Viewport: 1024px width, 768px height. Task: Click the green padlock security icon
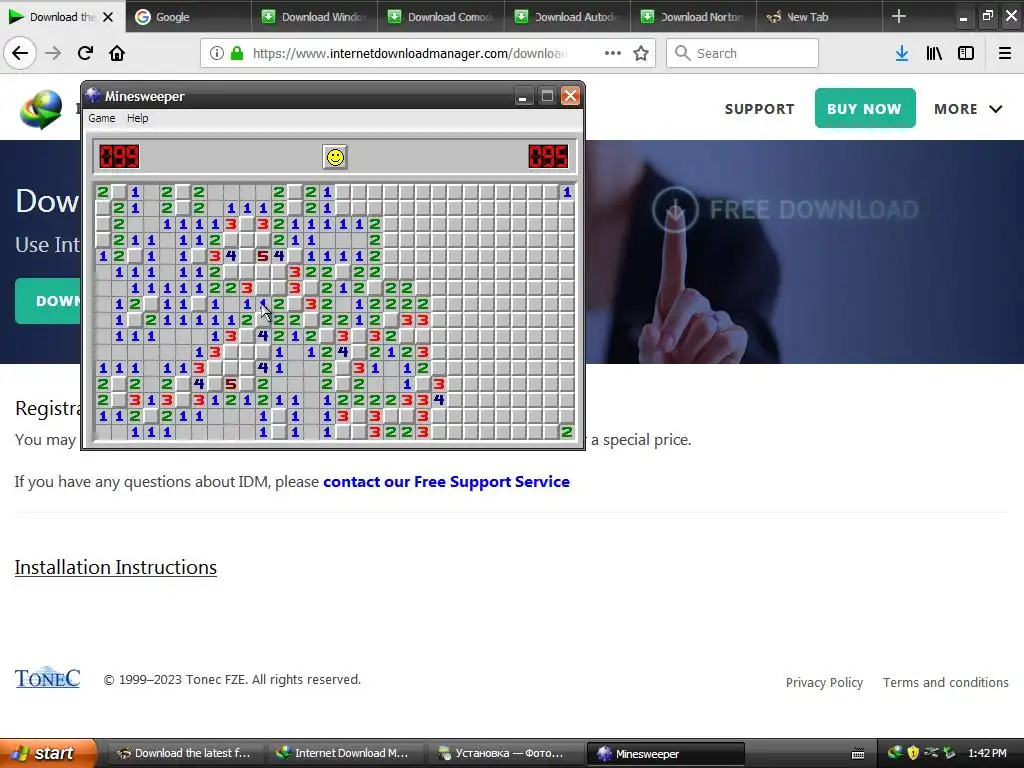coord(237,54)
